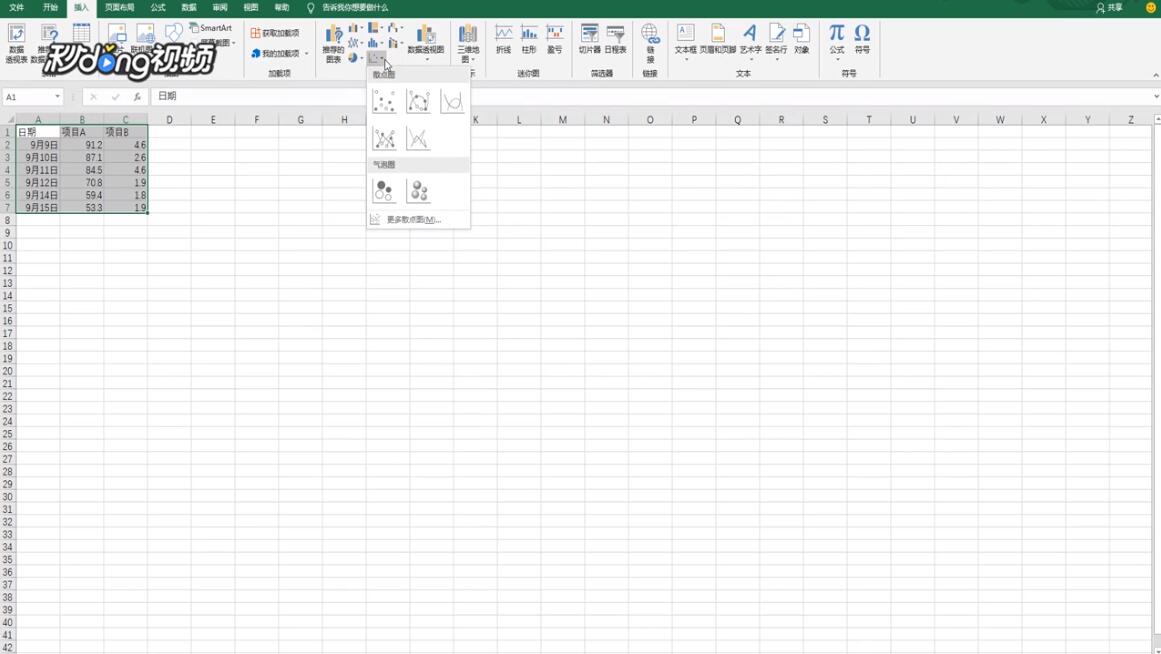This screenshot has height=654, width=1161.
Task: Insert a 公式 equation (pi icon)
Action: (x=837, y=41)
